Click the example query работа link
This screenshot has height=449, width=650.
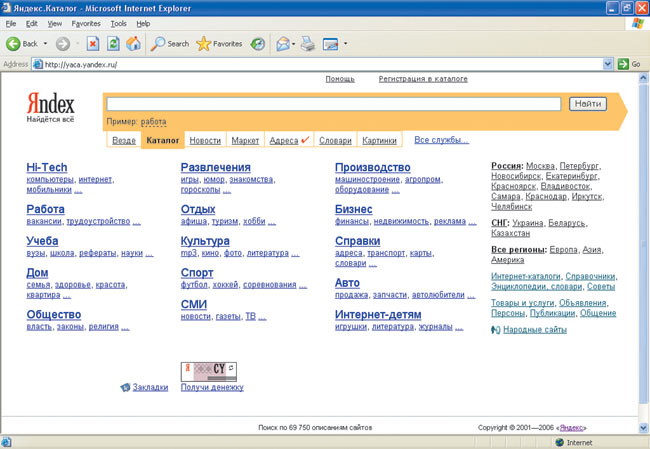click(x=153, y=121)
